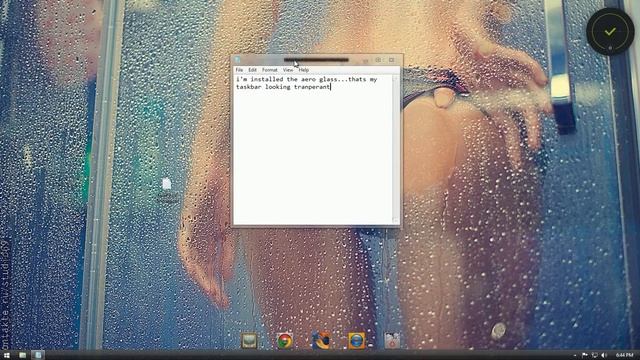Viewport: 640px width, 360px height.
Task: Open the Edit menu in Notepad
Action: [x=252, y=70]
